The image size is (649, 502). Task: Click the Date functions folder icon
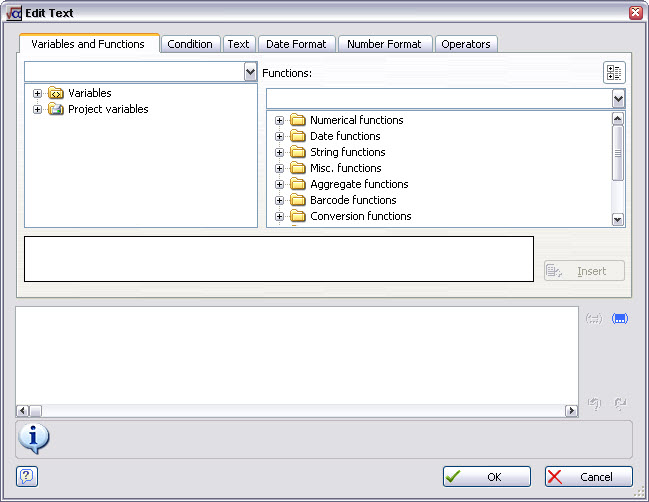coord(297,136)
